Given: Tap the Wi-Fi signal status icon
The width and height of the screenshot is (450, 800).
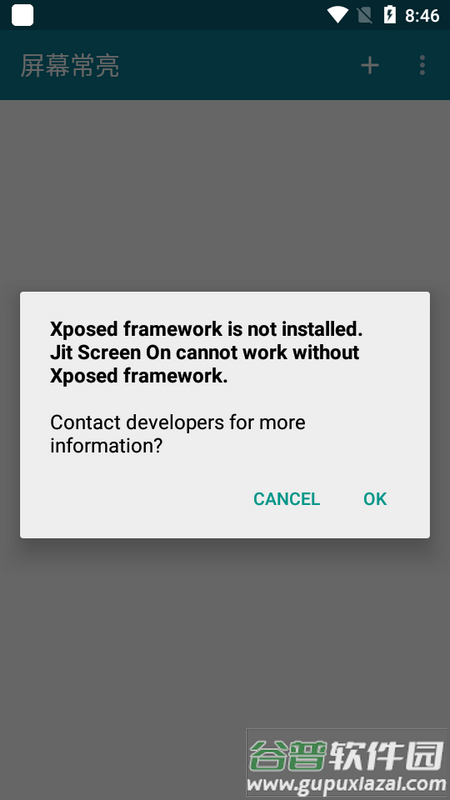Looking at the screenshot, I should (x=338, y=15).
